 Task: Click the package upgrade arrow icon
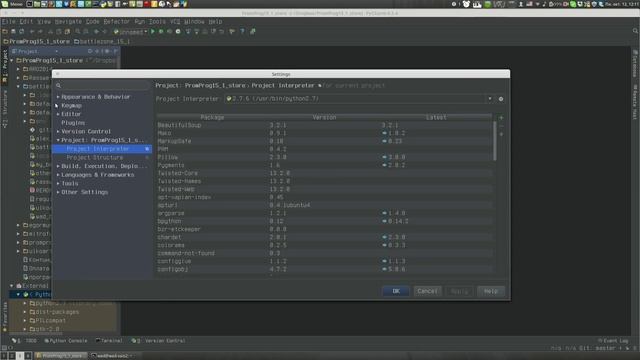click(501, 134)
